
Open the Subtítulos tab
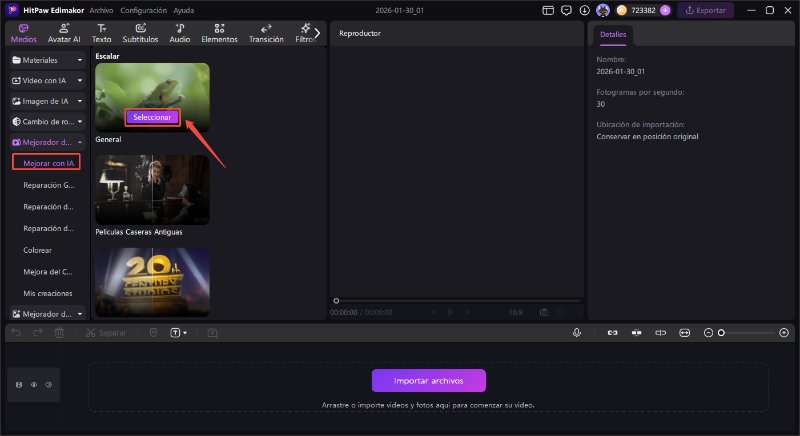(140, 33)
